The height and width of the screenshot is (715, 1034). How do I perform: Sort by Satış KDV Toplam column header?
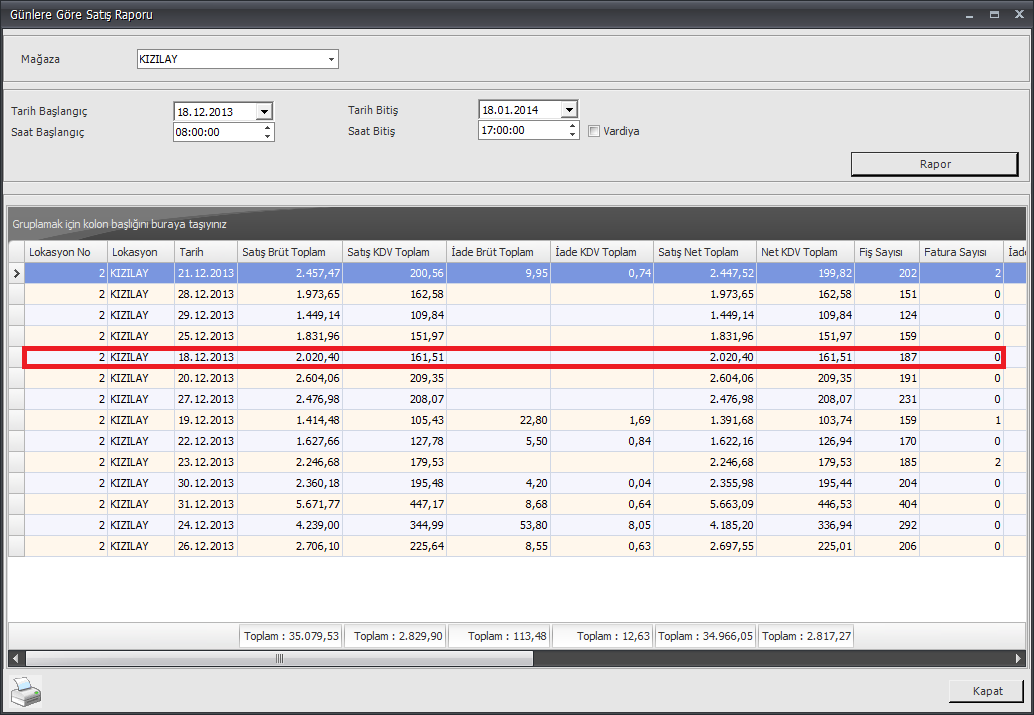pos(394,252)
